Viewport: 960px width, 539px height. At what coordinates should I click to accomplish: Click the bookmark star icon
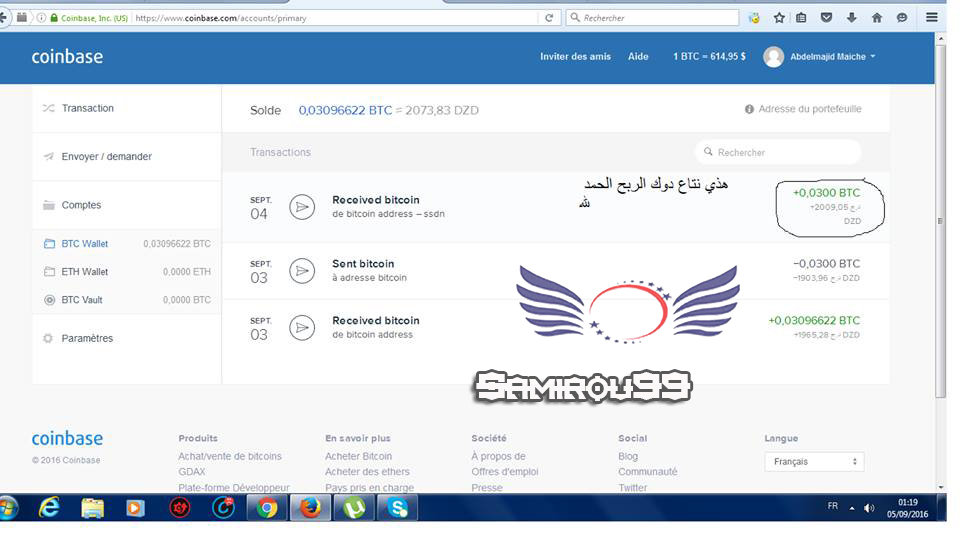pos(779,18)
